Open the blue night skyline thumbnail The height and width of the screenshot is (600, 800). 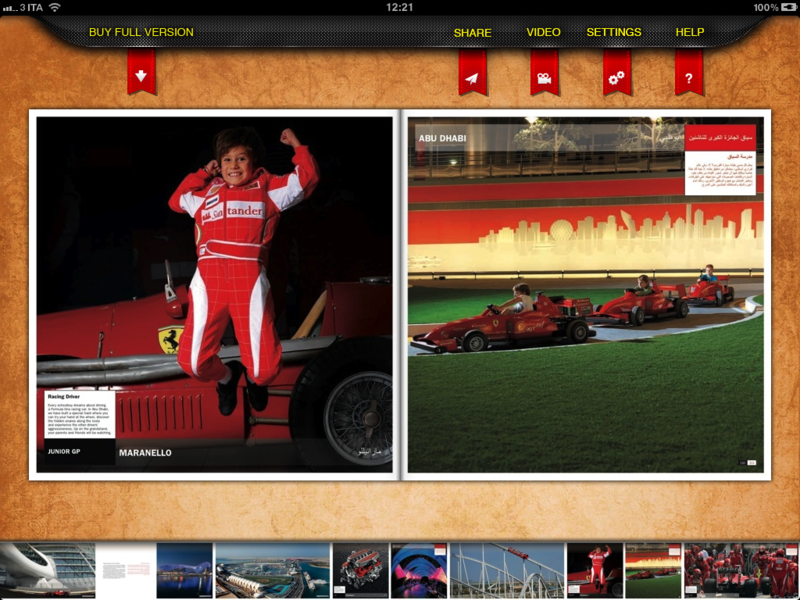pos(184,570)
